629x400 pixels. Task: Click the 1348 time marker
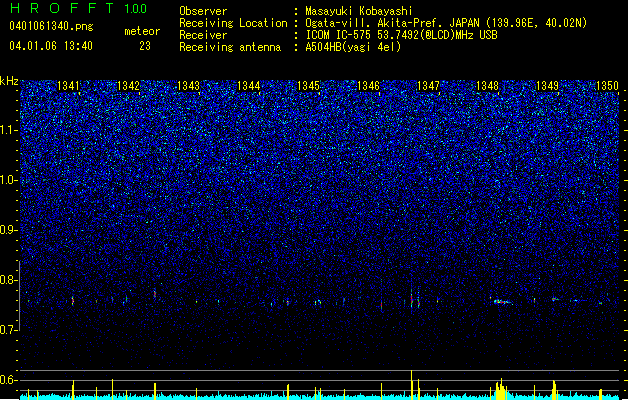[487, 86]
